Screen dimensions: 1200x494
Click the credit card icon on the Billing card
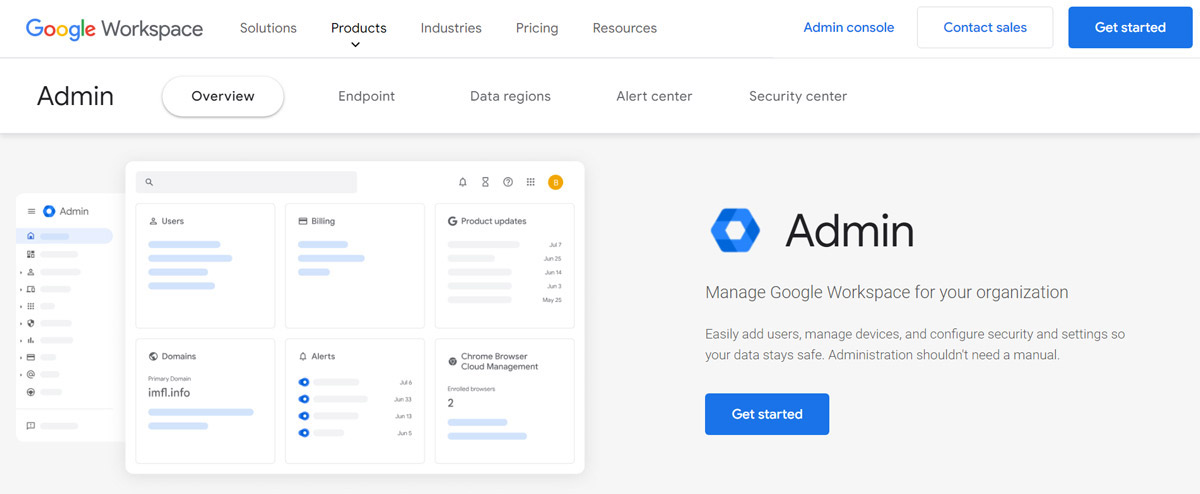(303, 221)
